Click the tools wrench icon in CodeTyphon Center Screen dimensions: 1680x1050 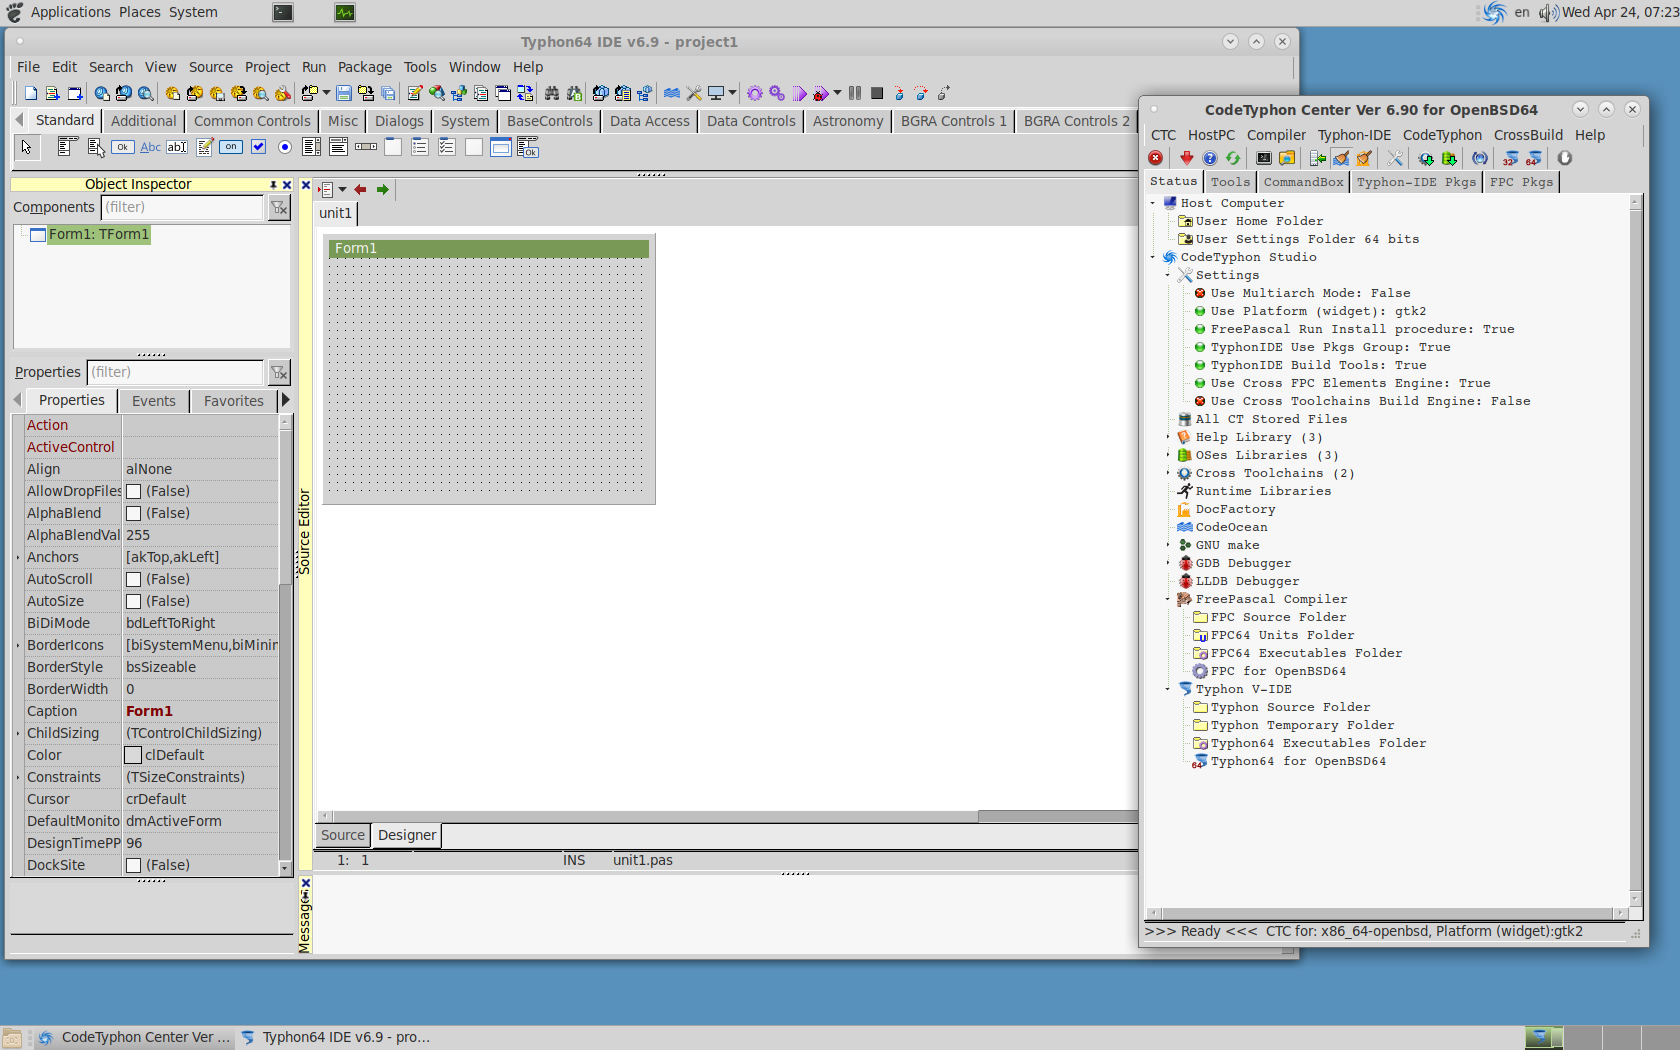pyautogui.click(x=1395, y=158)
